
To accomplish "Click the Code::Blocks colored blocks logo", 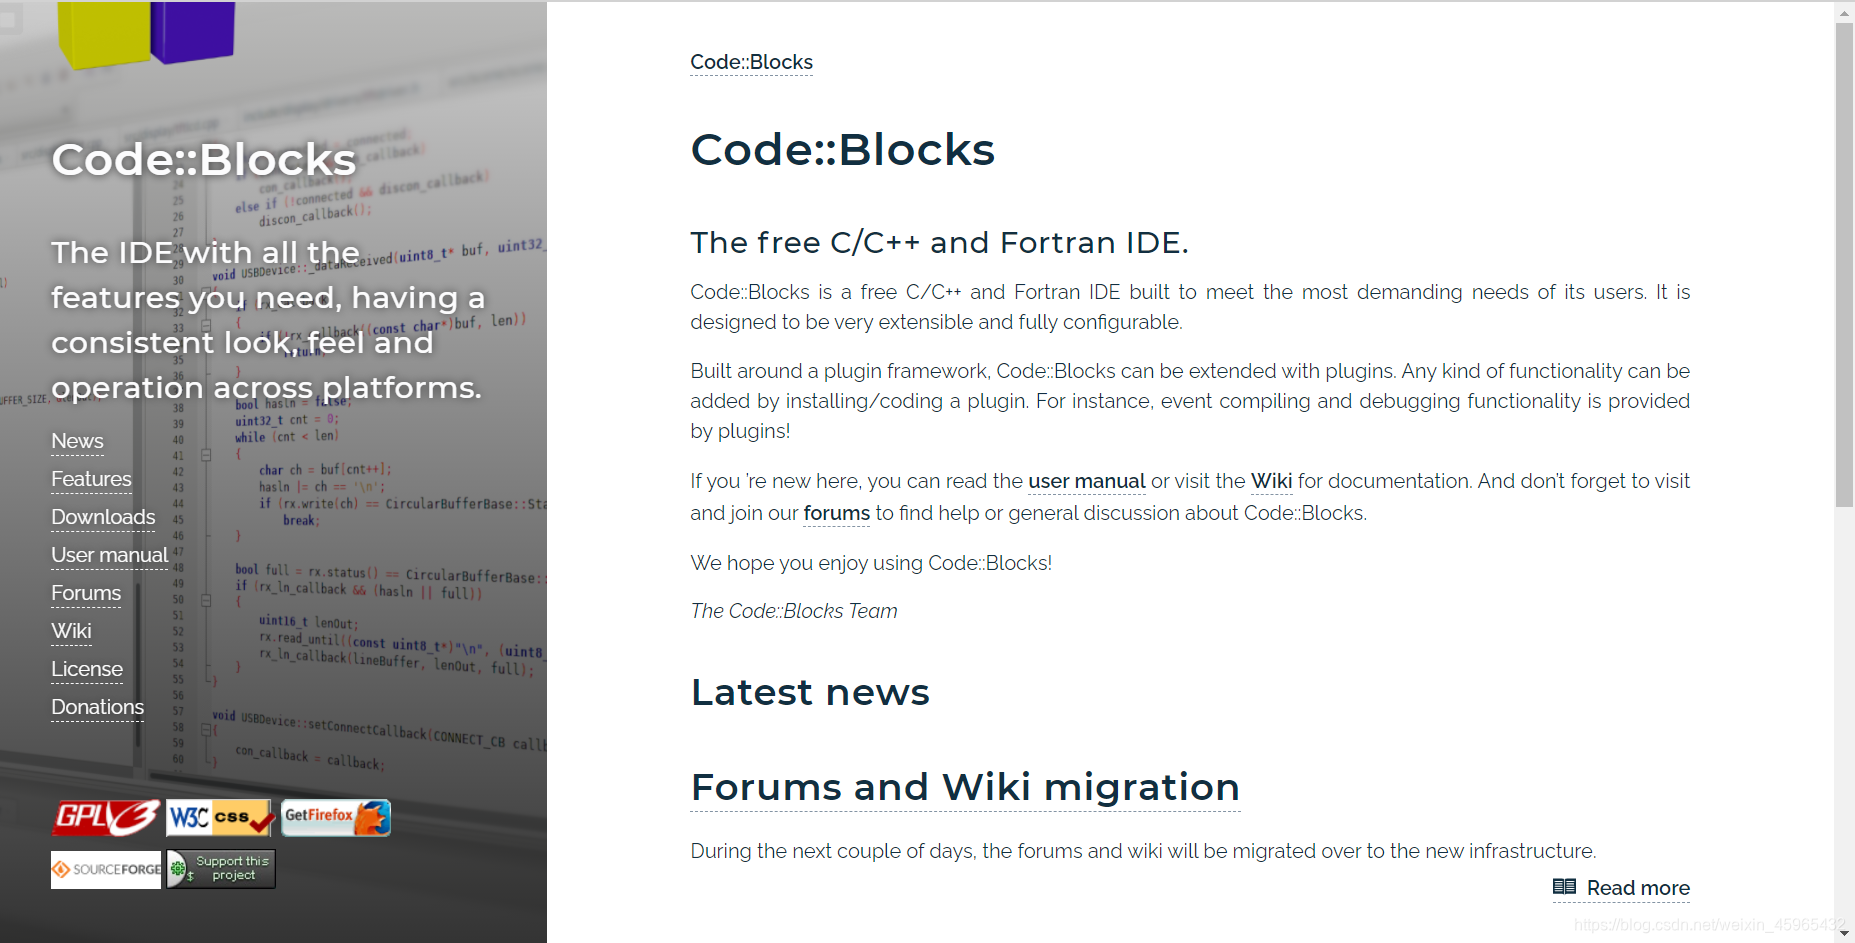I will pyautogui.click(x=146, y=33).
